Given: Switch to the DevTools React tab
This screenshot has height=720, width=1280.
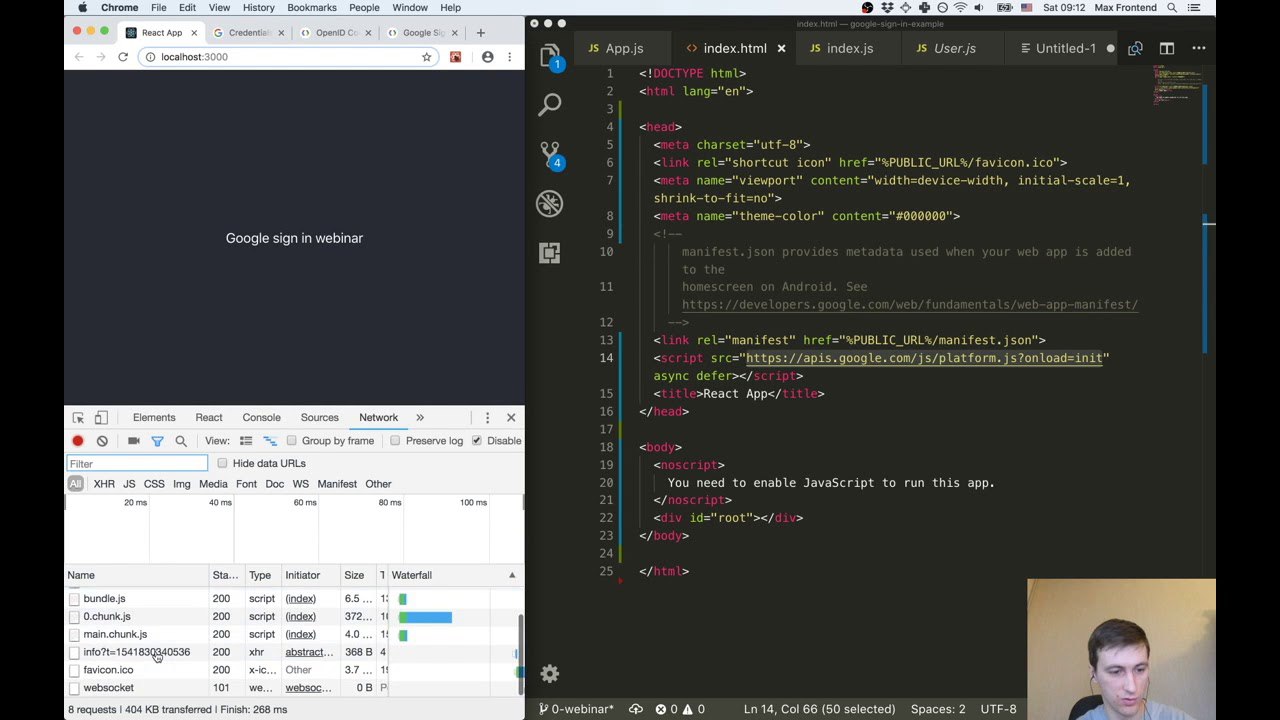Looking at the screenshot, I should [209, 418].
